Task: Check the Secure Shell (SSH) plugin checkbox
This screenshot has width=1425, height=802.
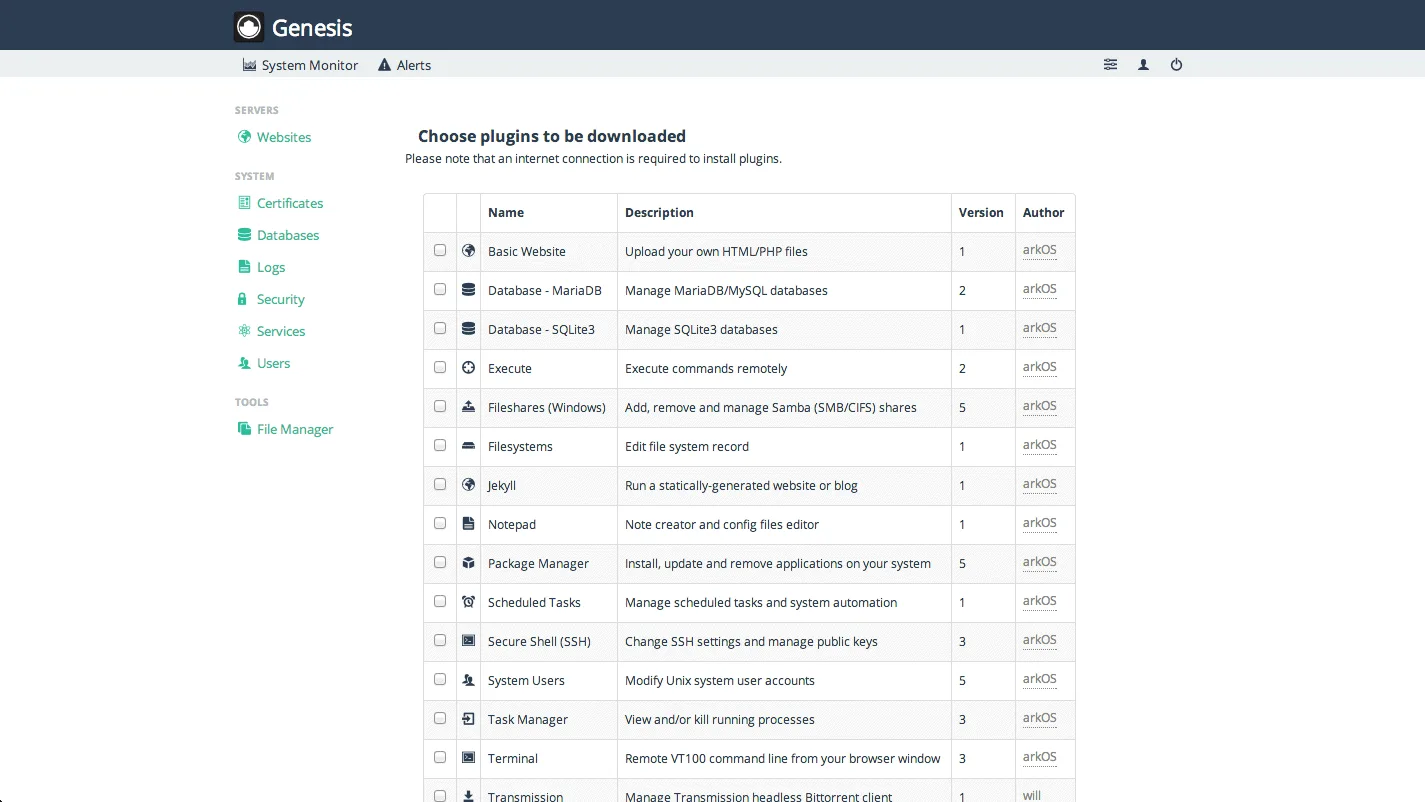Action: pyautogui.click(x=440, y=640)
